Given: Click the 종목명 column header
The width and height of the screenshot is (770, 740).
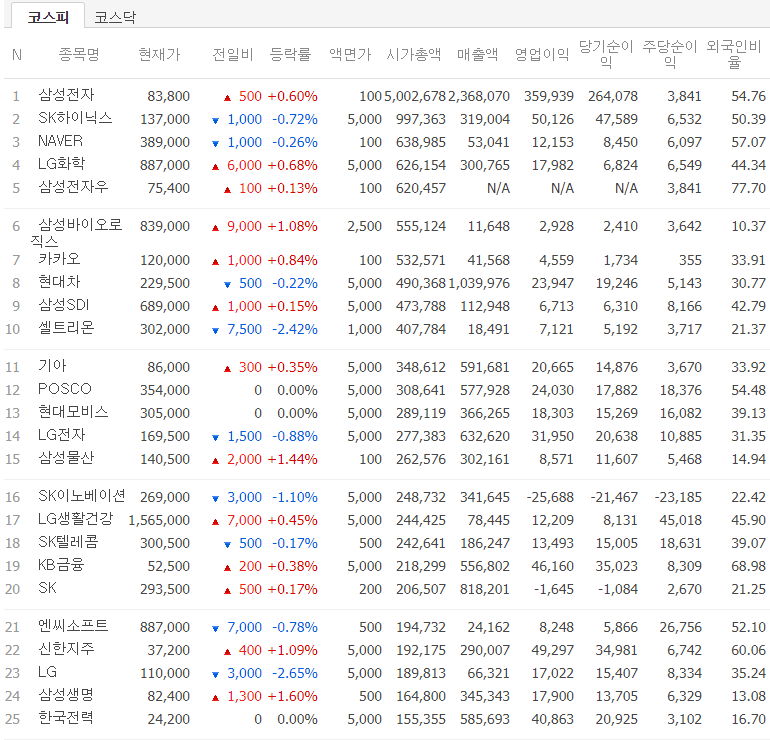Looking at the screenshot, I should pos(79,54).
